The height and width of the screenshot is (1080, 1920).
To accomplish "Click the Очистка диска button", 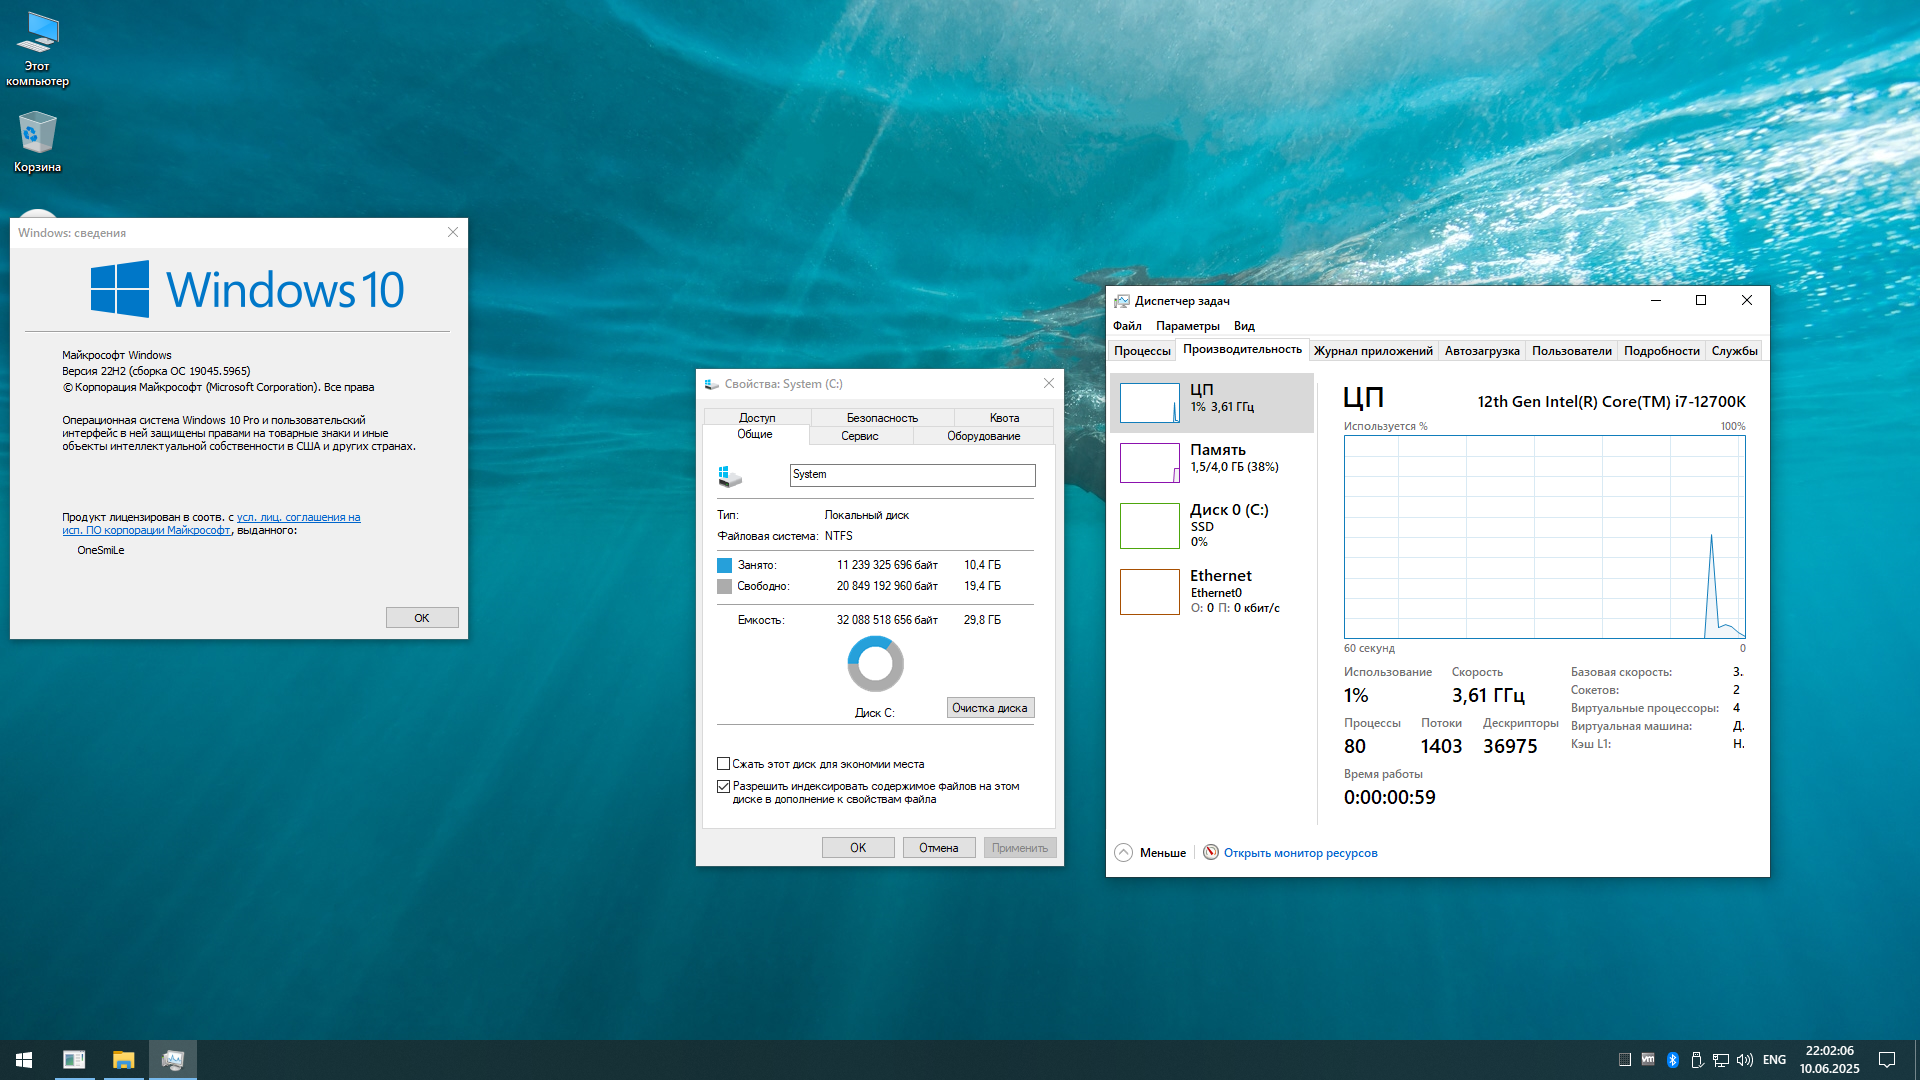I will (x=989, y=707).
